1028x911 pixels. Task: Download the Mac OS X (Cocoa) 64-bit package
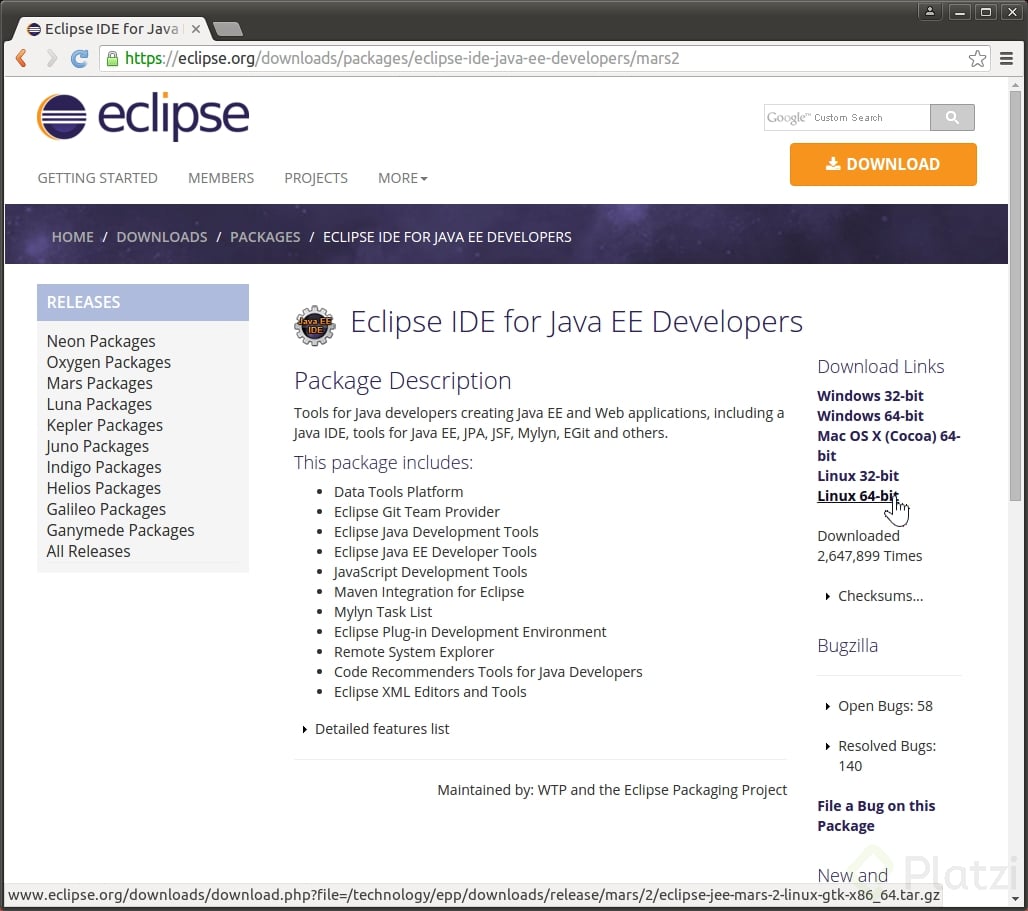click(x=888, y=446)
